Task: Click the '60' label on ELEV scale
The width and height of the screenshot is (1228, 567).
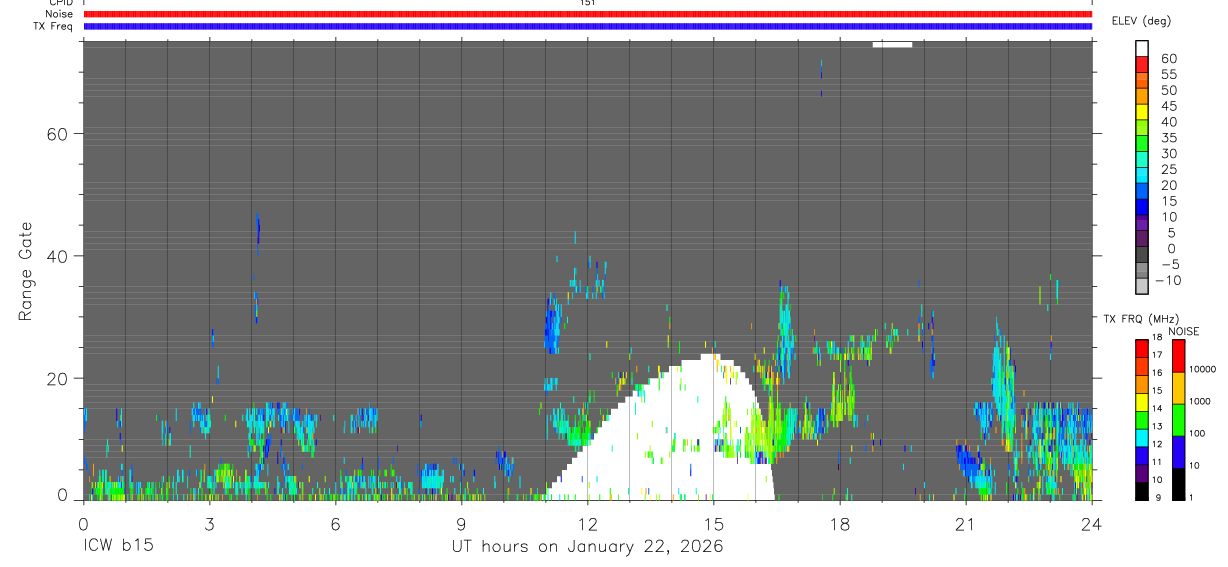Action: click(1168, 59)
